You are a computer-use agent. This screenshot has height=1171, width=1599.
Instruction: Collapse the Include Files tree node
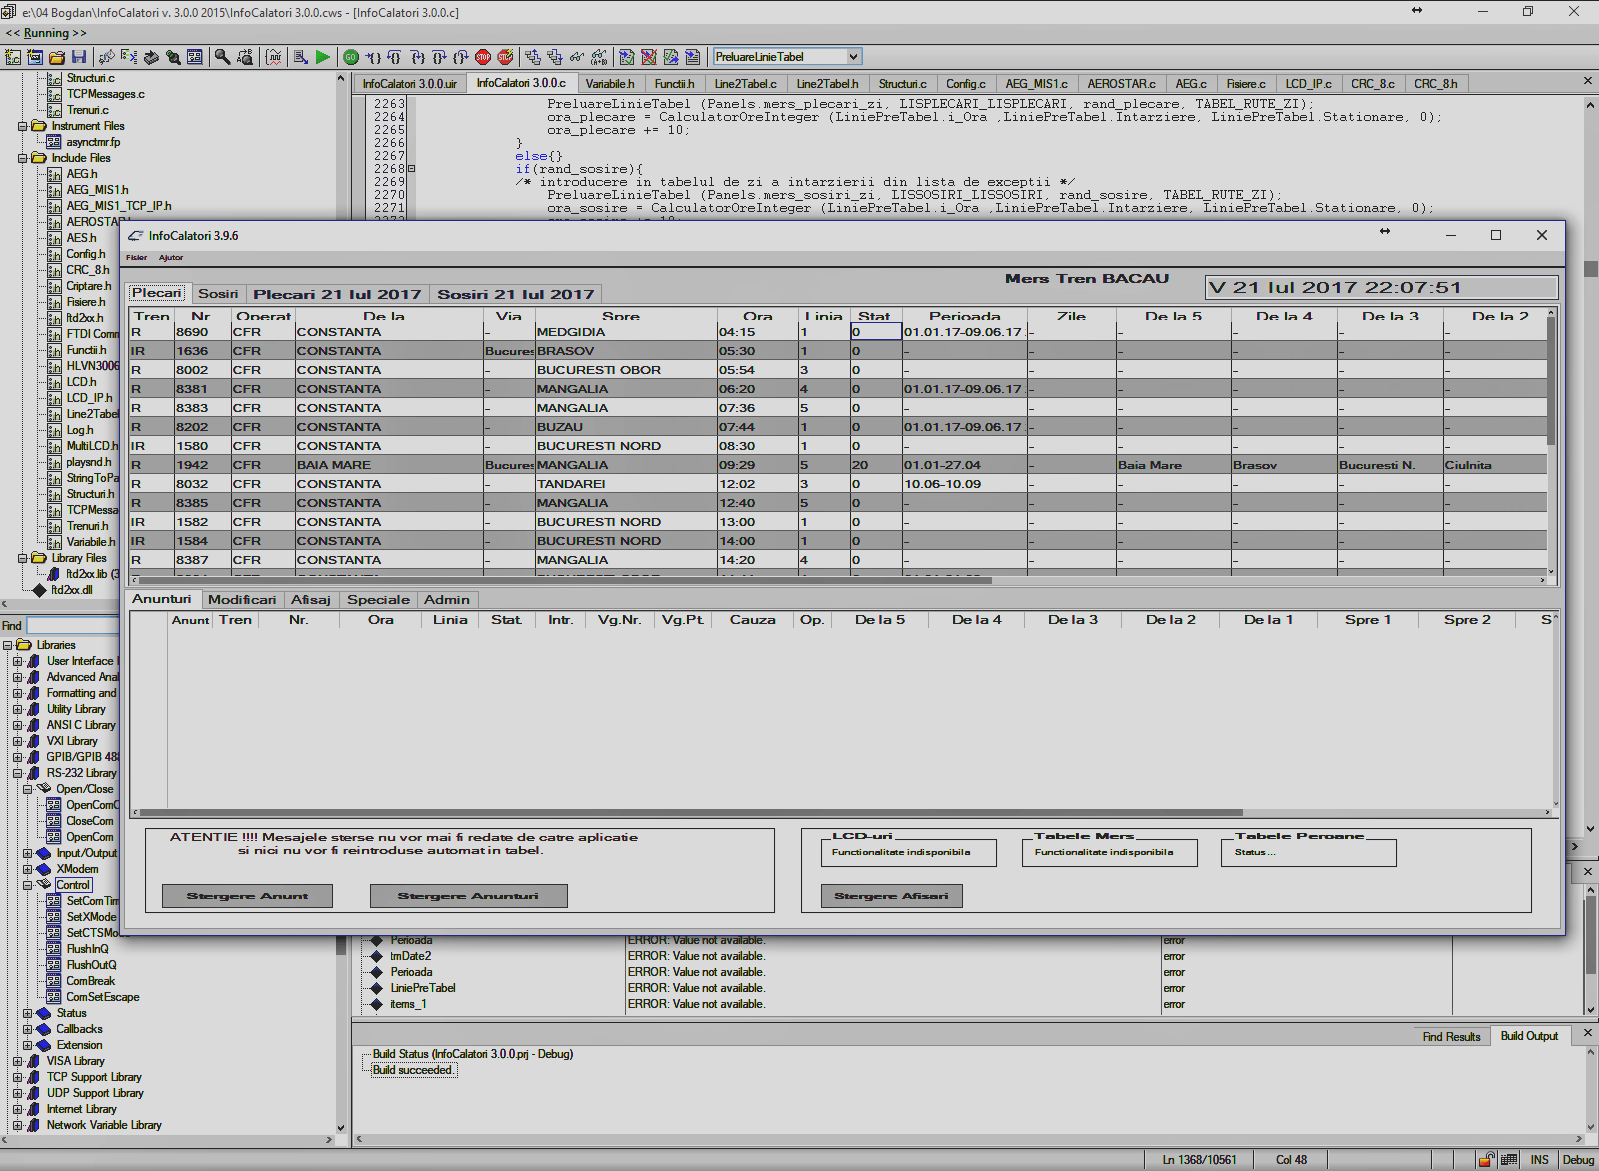22,158
